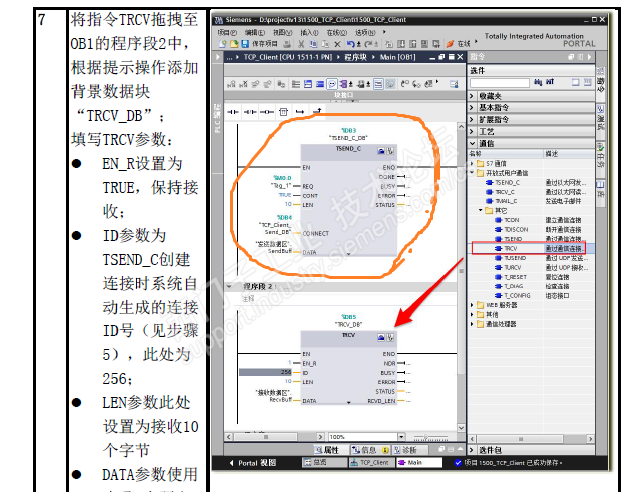Image resolution: width=638 pixels, height=492 pixels.
Task: Click close branch icon in LAD toolbar
Action: pyautogui.click(x=317, y=111)
